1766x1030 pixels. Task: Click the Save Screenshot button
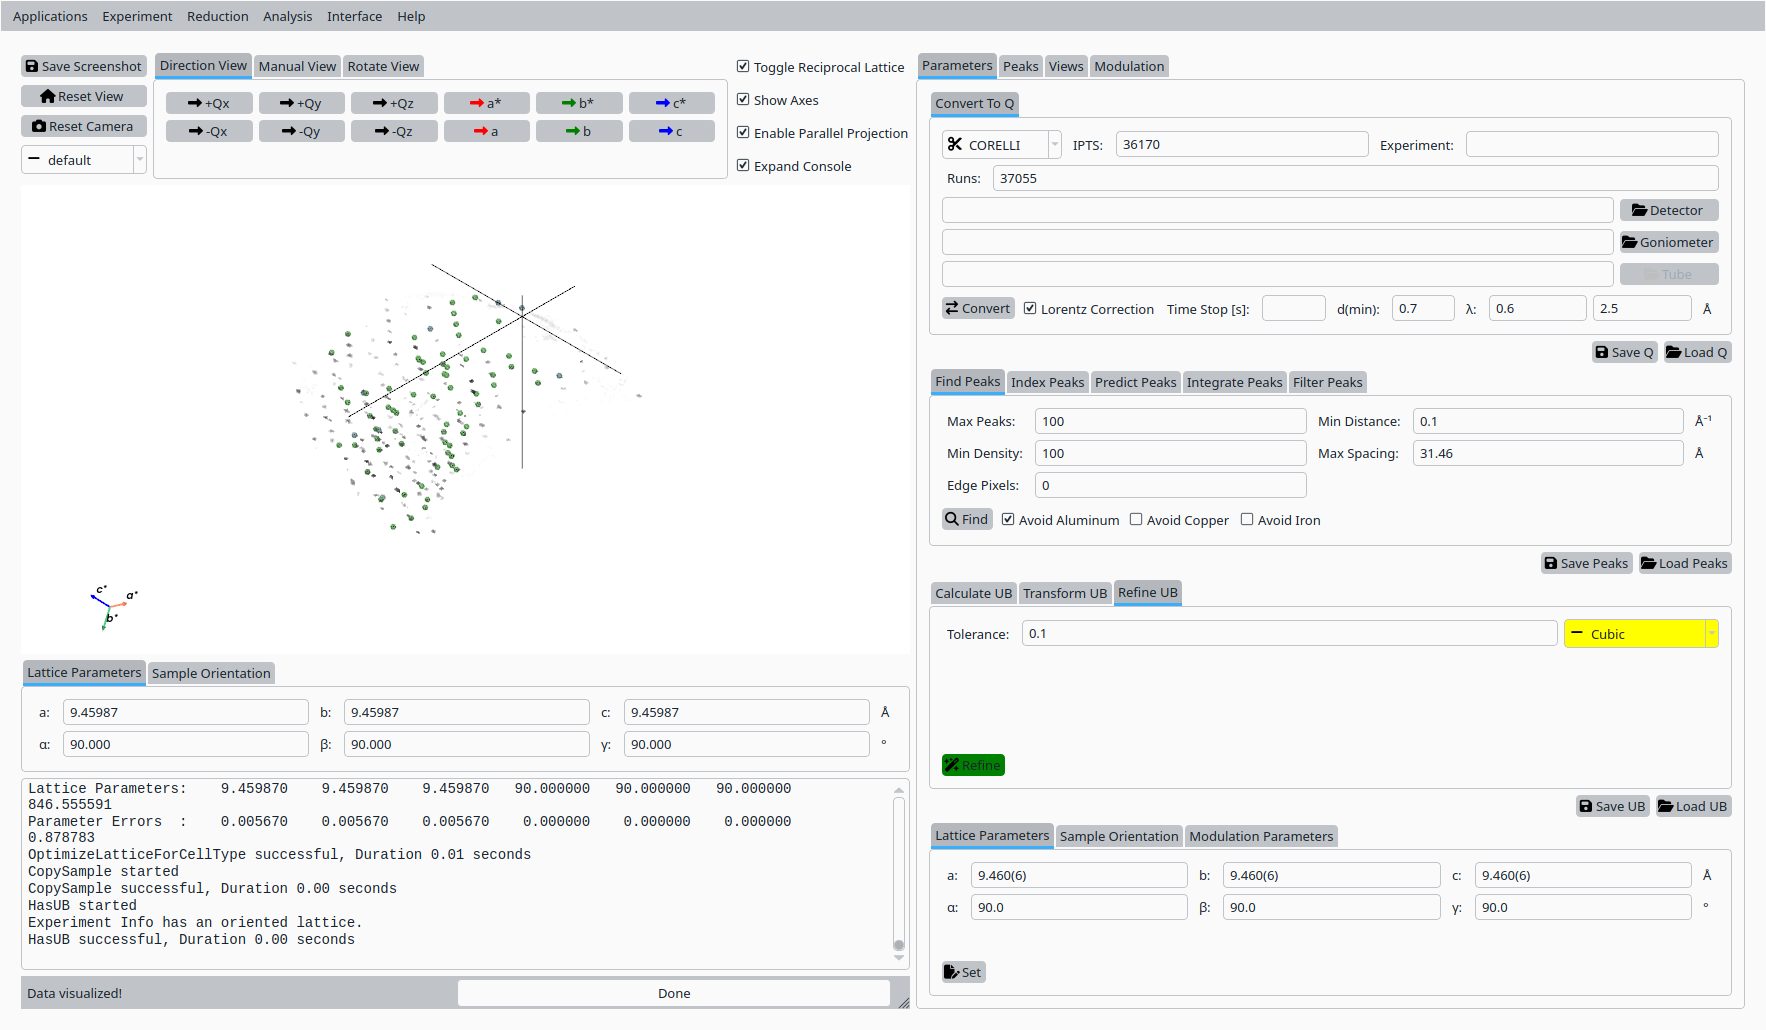point(84,66)
